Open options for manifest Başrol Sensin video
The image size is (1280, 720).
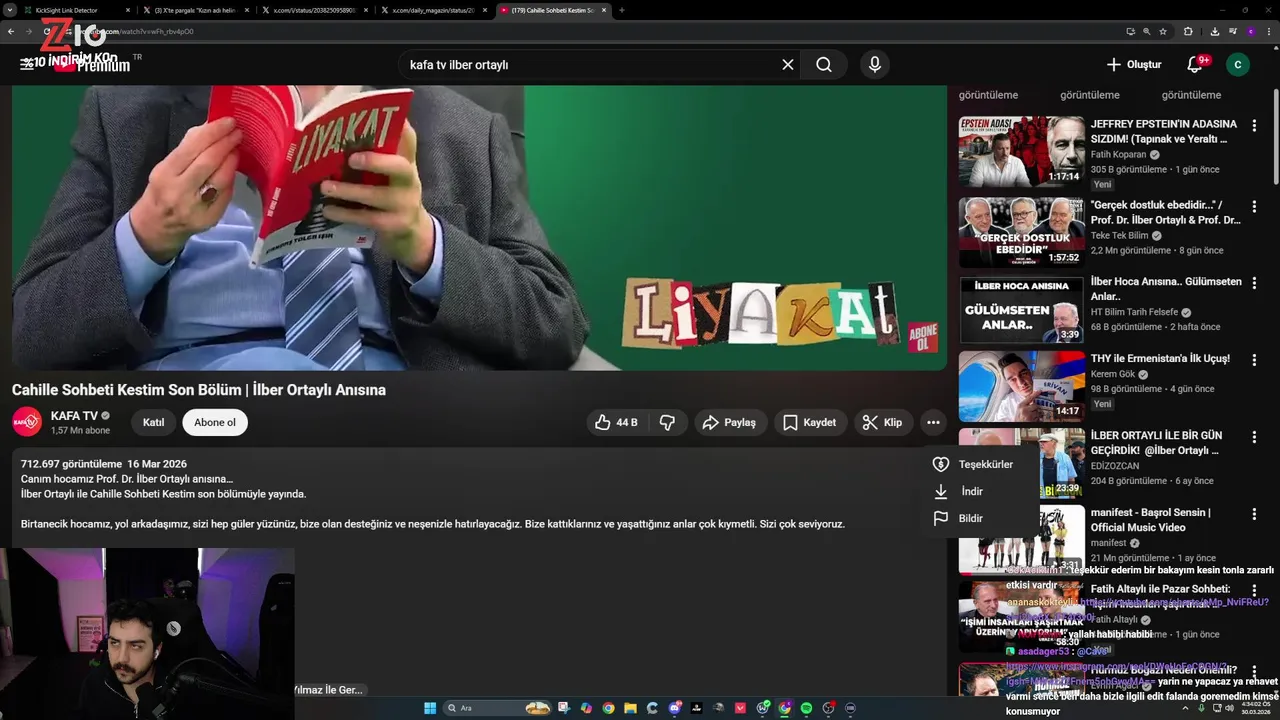point(1254,514)
